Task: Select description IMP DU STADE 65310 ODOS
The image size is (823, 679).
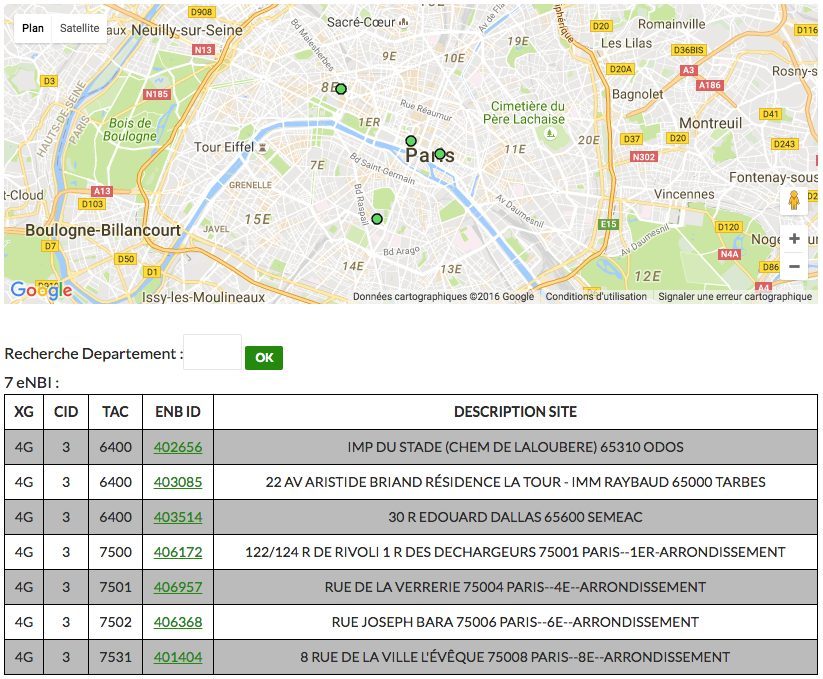Action: click(515, 447)
